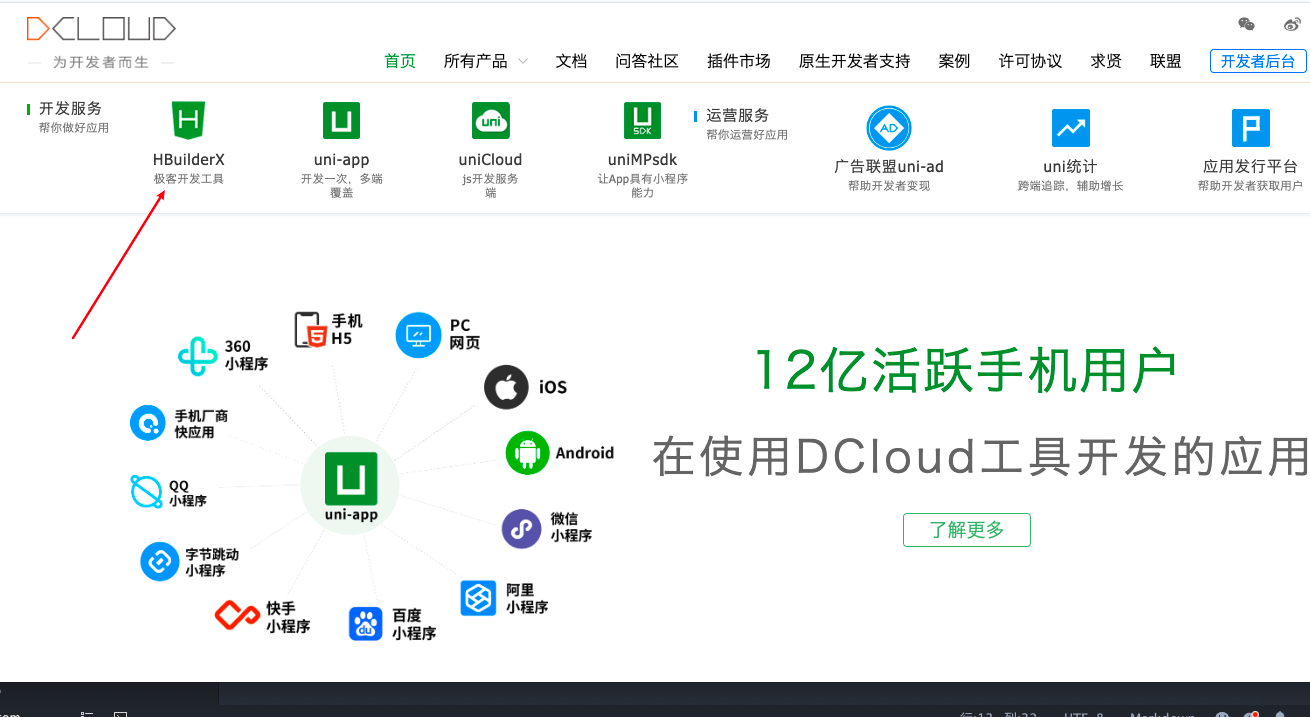Click the QQ小程序 planet icon
The height and width of the screenshot is (717, 1310).
[x=147, y=492]
